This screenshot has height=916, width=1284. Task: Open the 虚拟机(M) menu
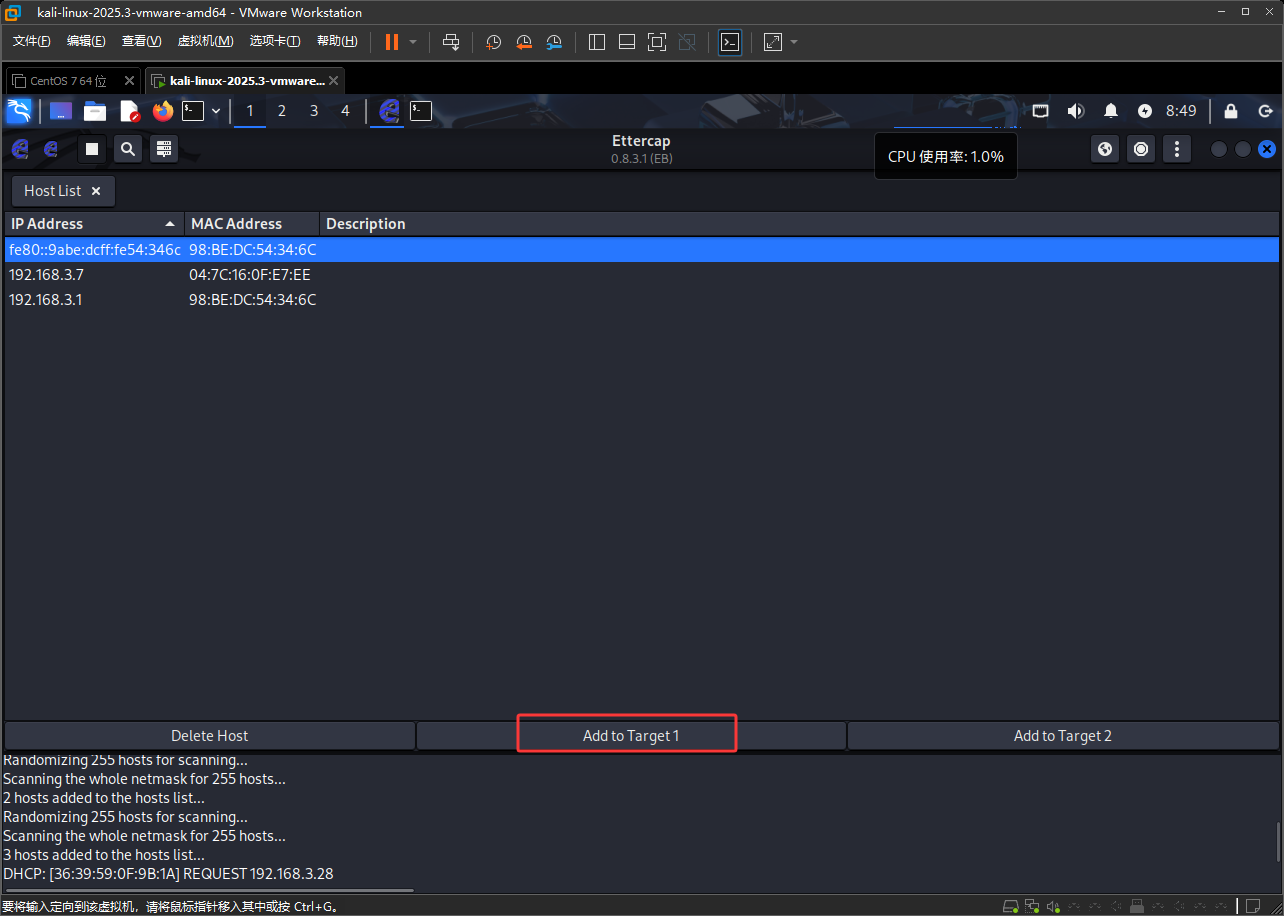[205, 41]
